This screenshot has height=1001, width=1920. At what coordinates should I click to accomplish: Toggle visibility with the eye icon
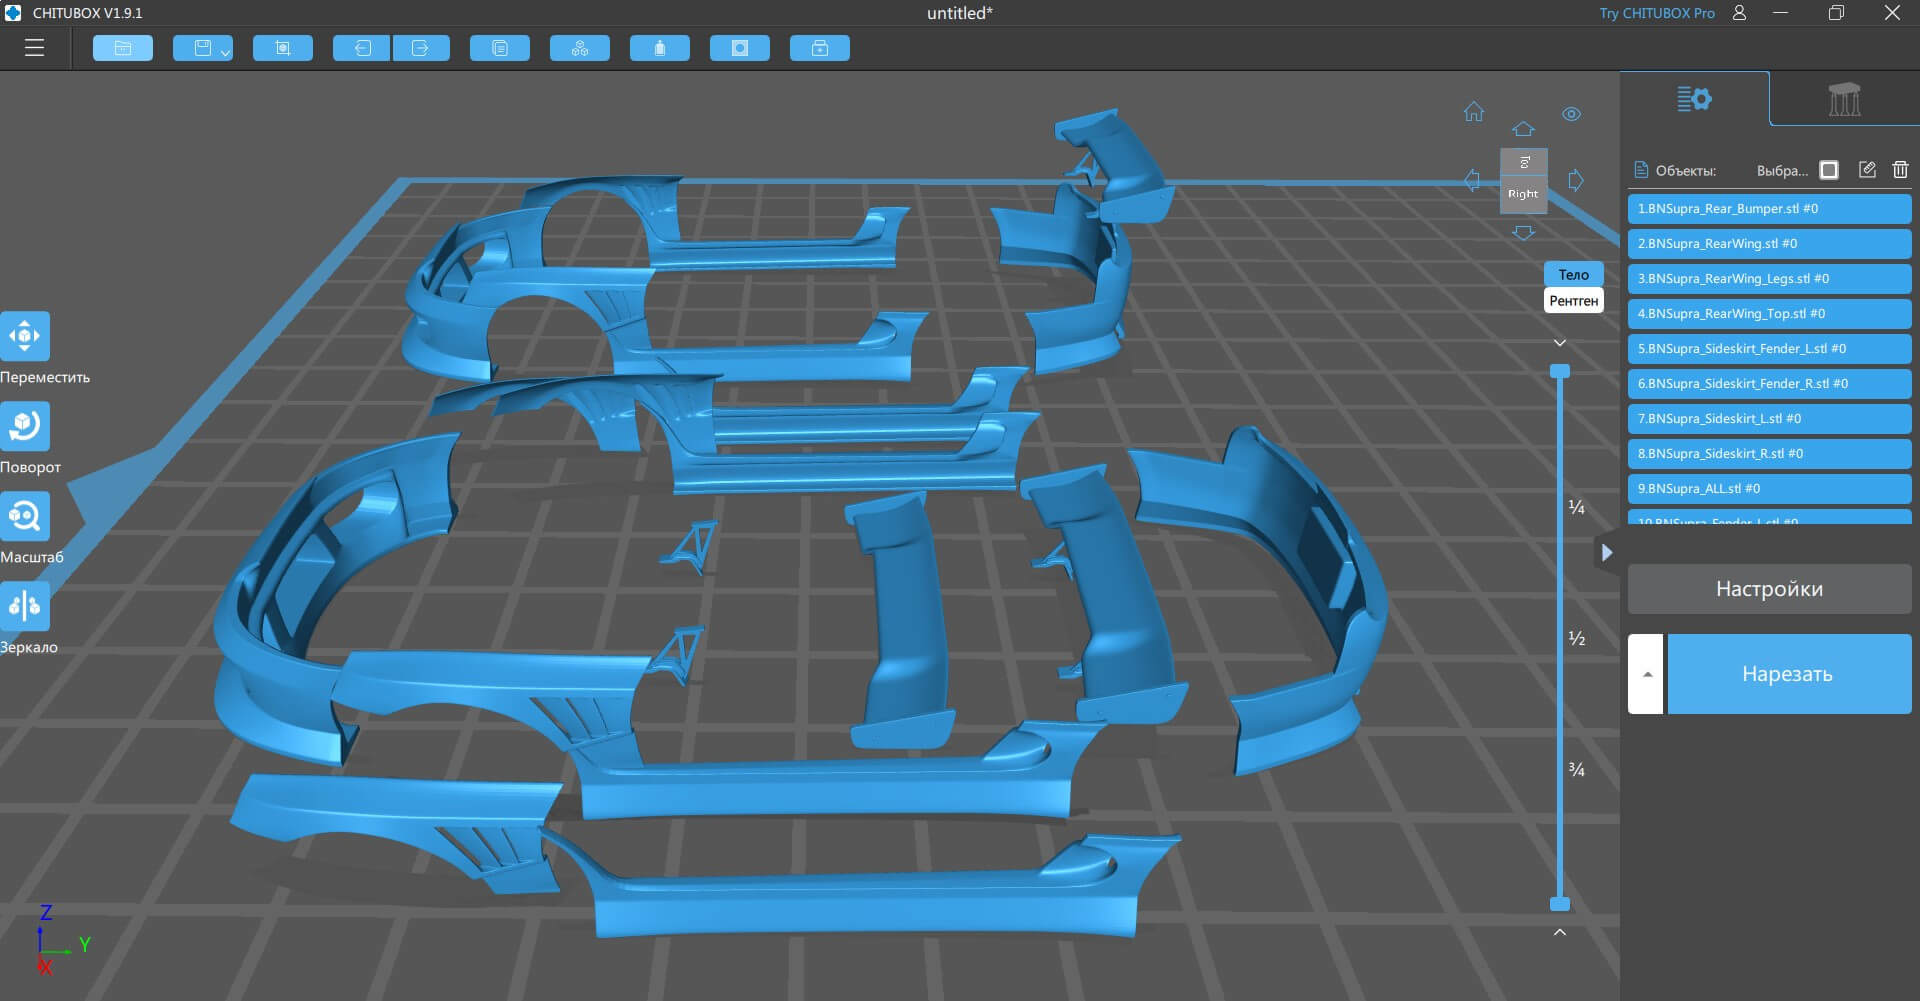(x=1571, y=114)
